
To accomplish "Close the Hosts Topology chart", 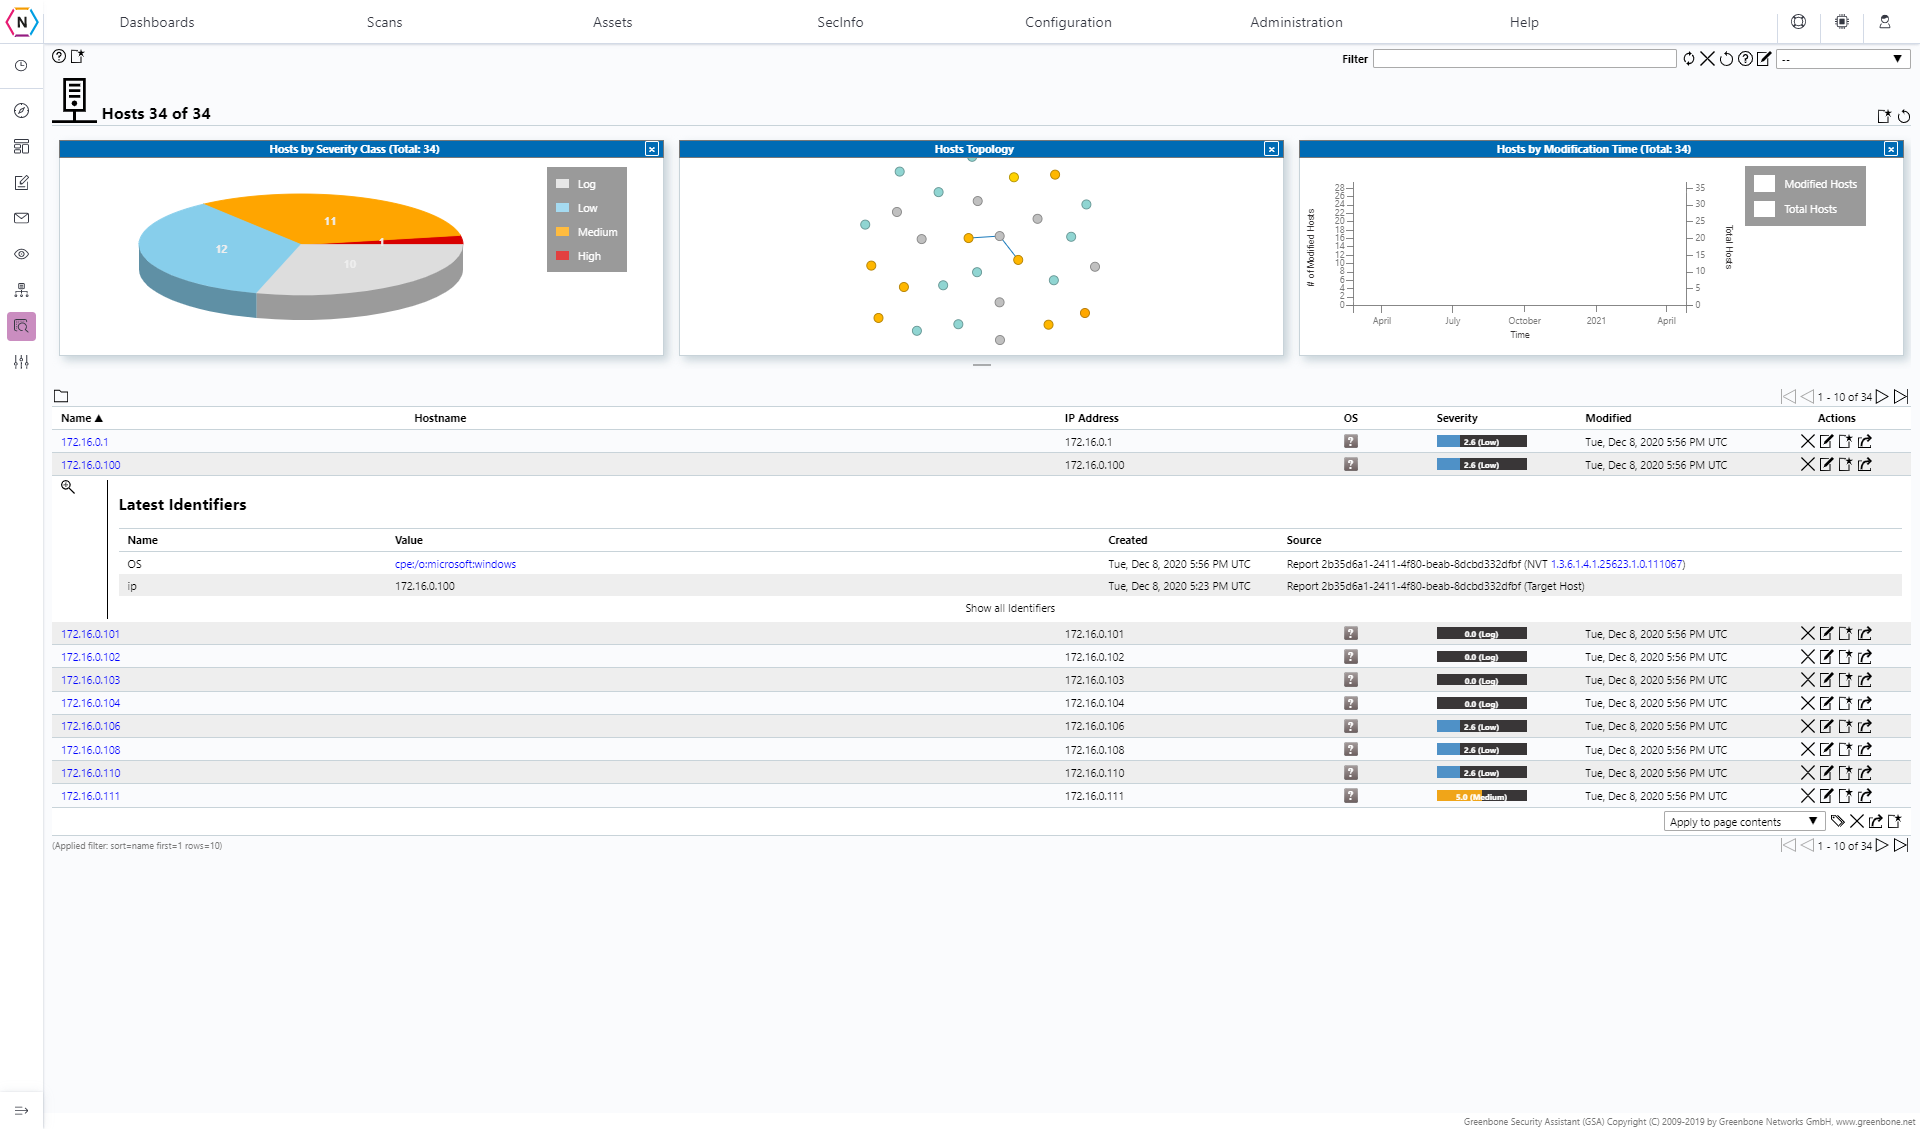I will click(1272, 149).
